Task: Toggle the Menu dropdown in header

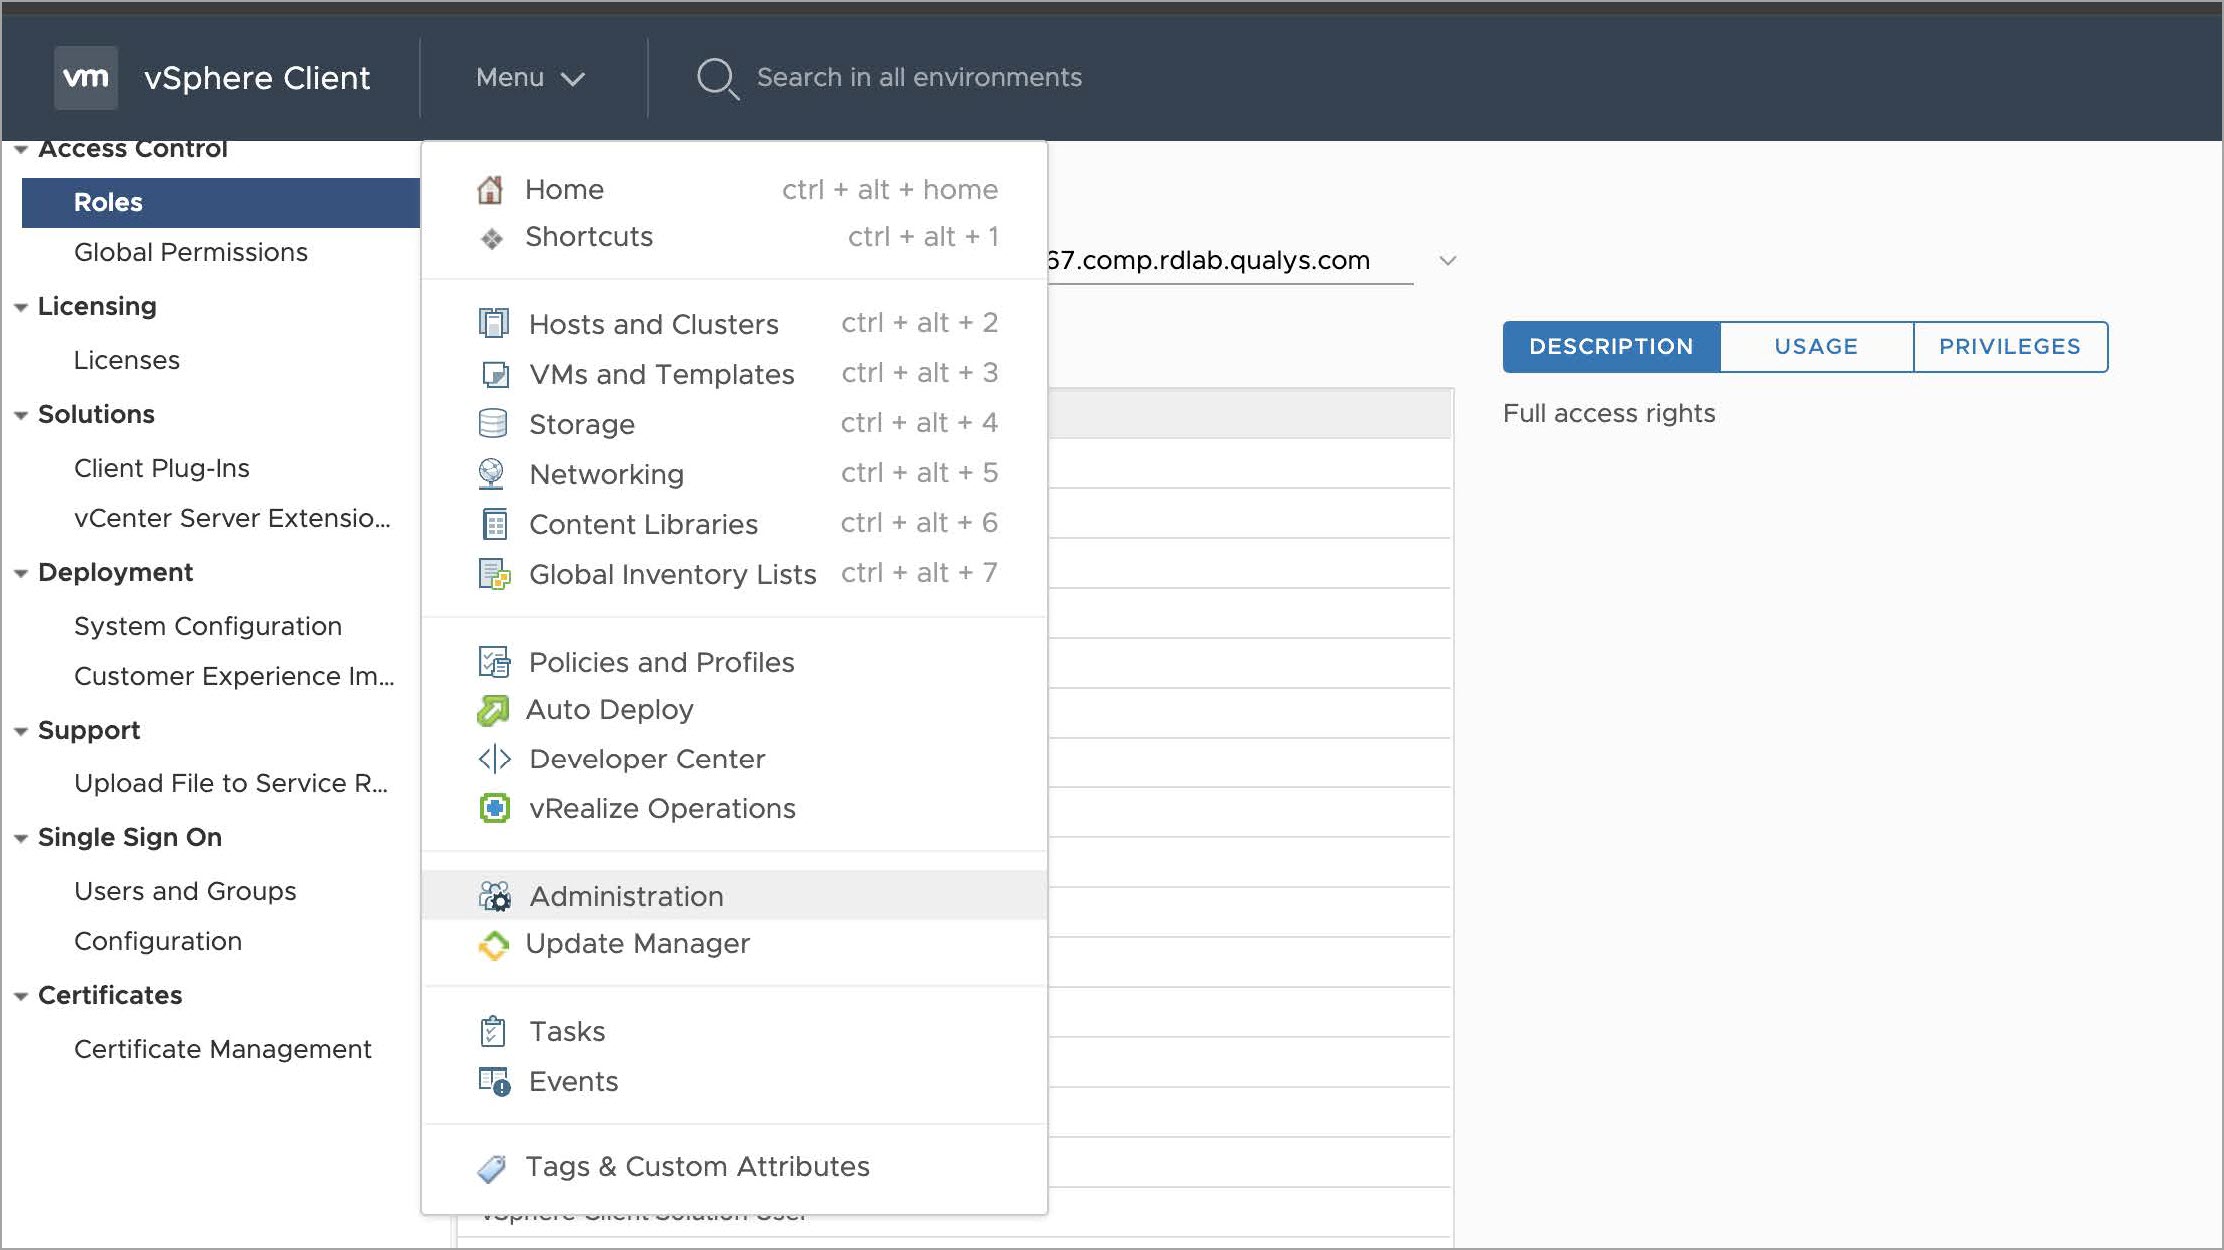Action: (x=530, y=77)
